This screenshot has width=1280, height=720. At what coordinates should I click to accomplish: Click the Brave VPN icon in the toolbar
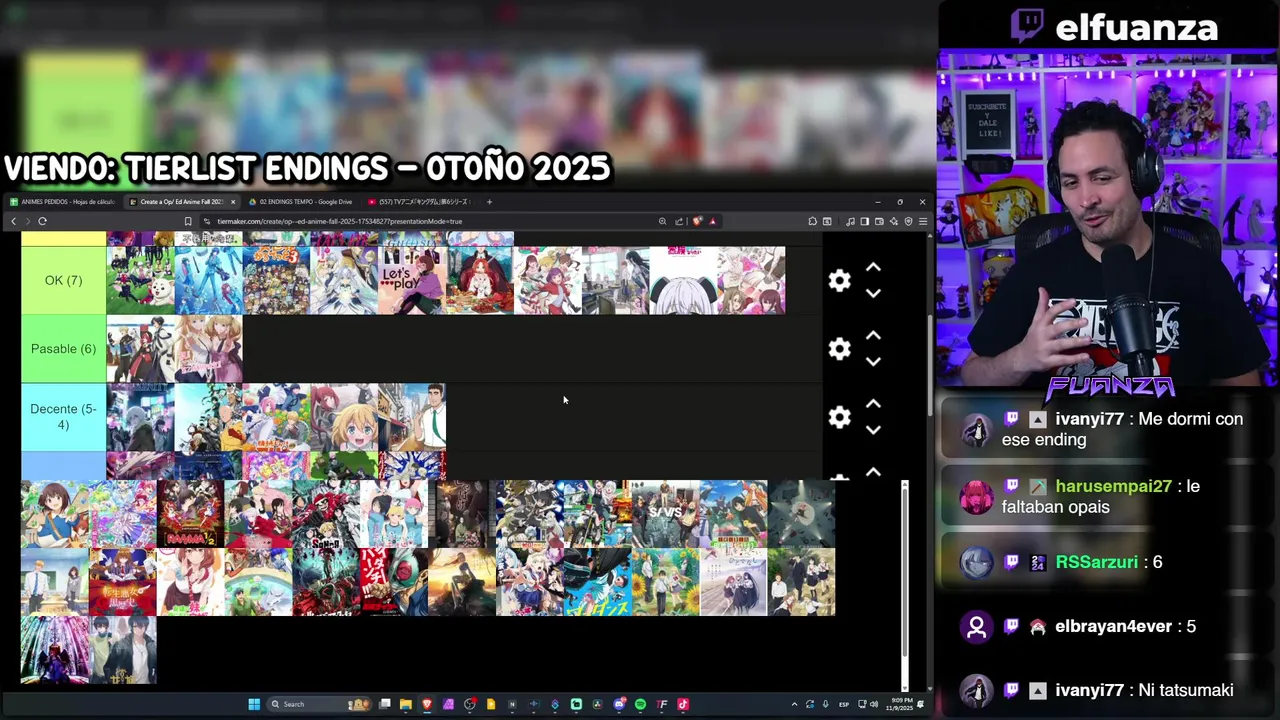click(x=908, y=221)
